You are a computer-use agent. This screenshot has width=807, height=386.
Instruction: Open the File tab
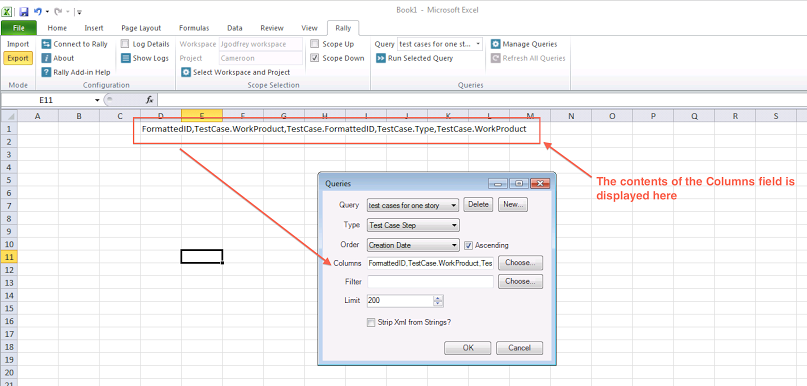point(19,28)
